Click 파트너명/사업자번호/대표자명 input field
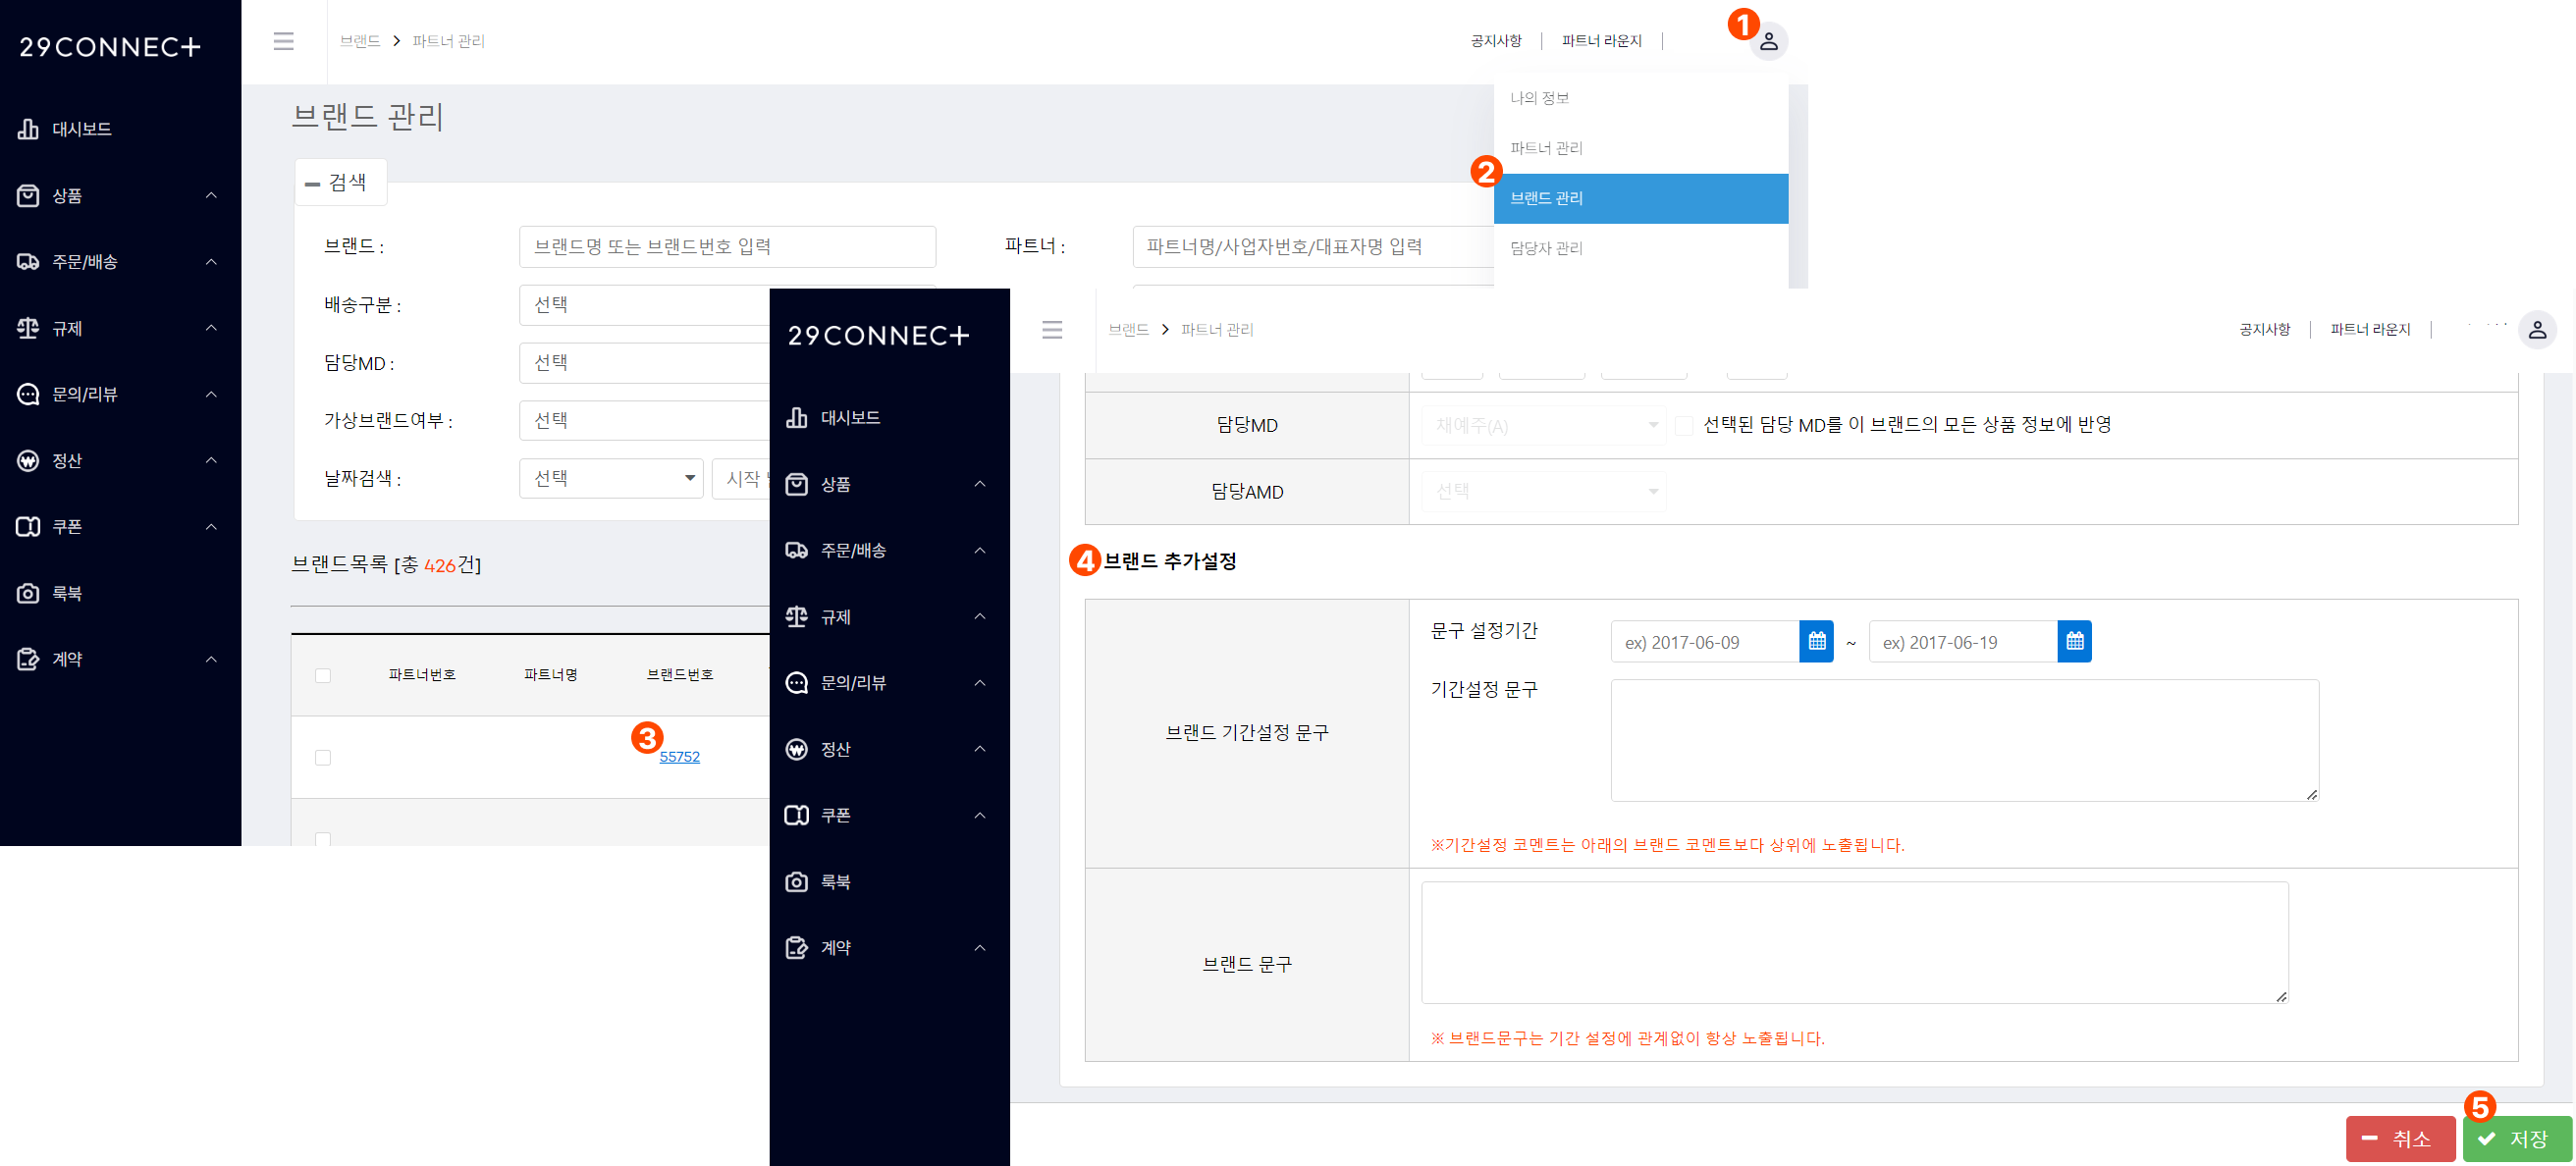 click(1312, 246)
